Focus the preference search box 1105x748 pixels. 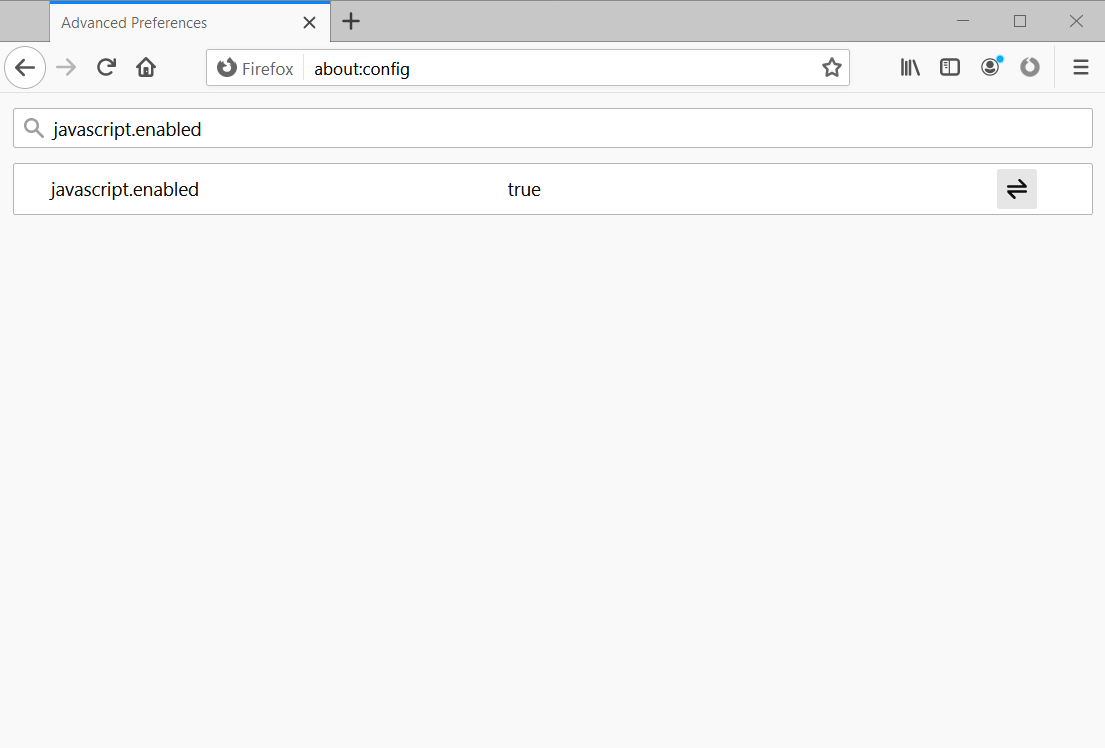pos(560,129)
